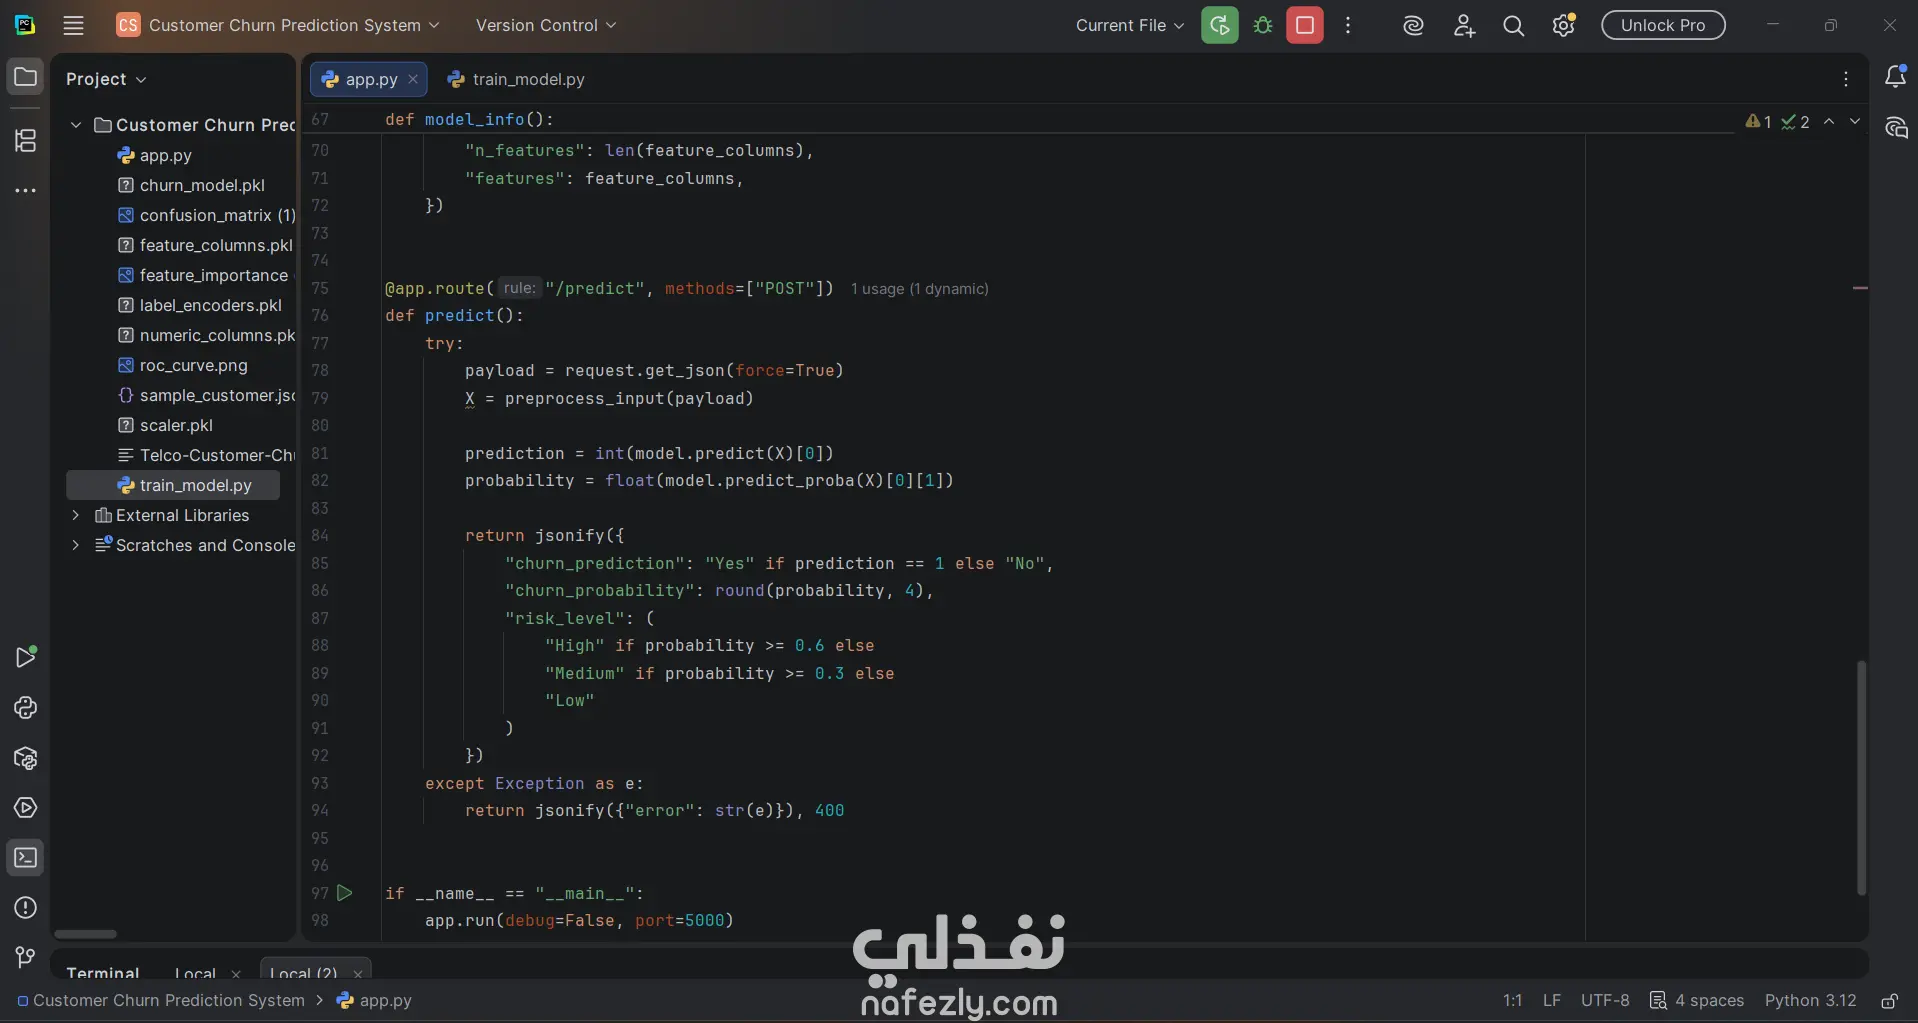Open the Telco-Customer-Ch data file
This screenshot has width=1918, height=1023.
[x=206, y=455]
